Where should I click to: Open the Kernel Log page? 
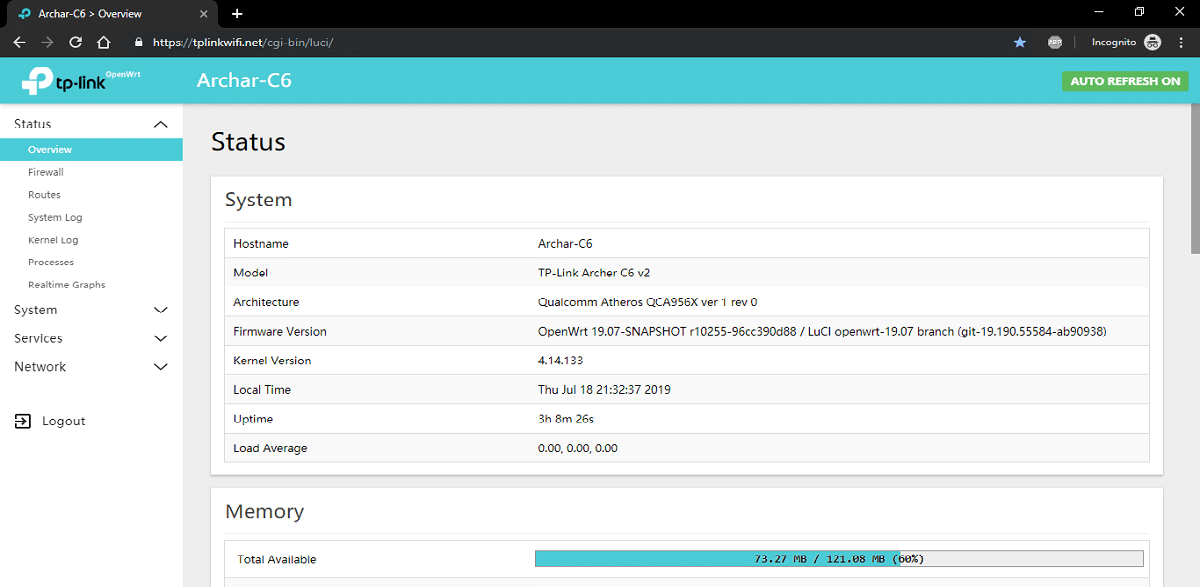53,240
